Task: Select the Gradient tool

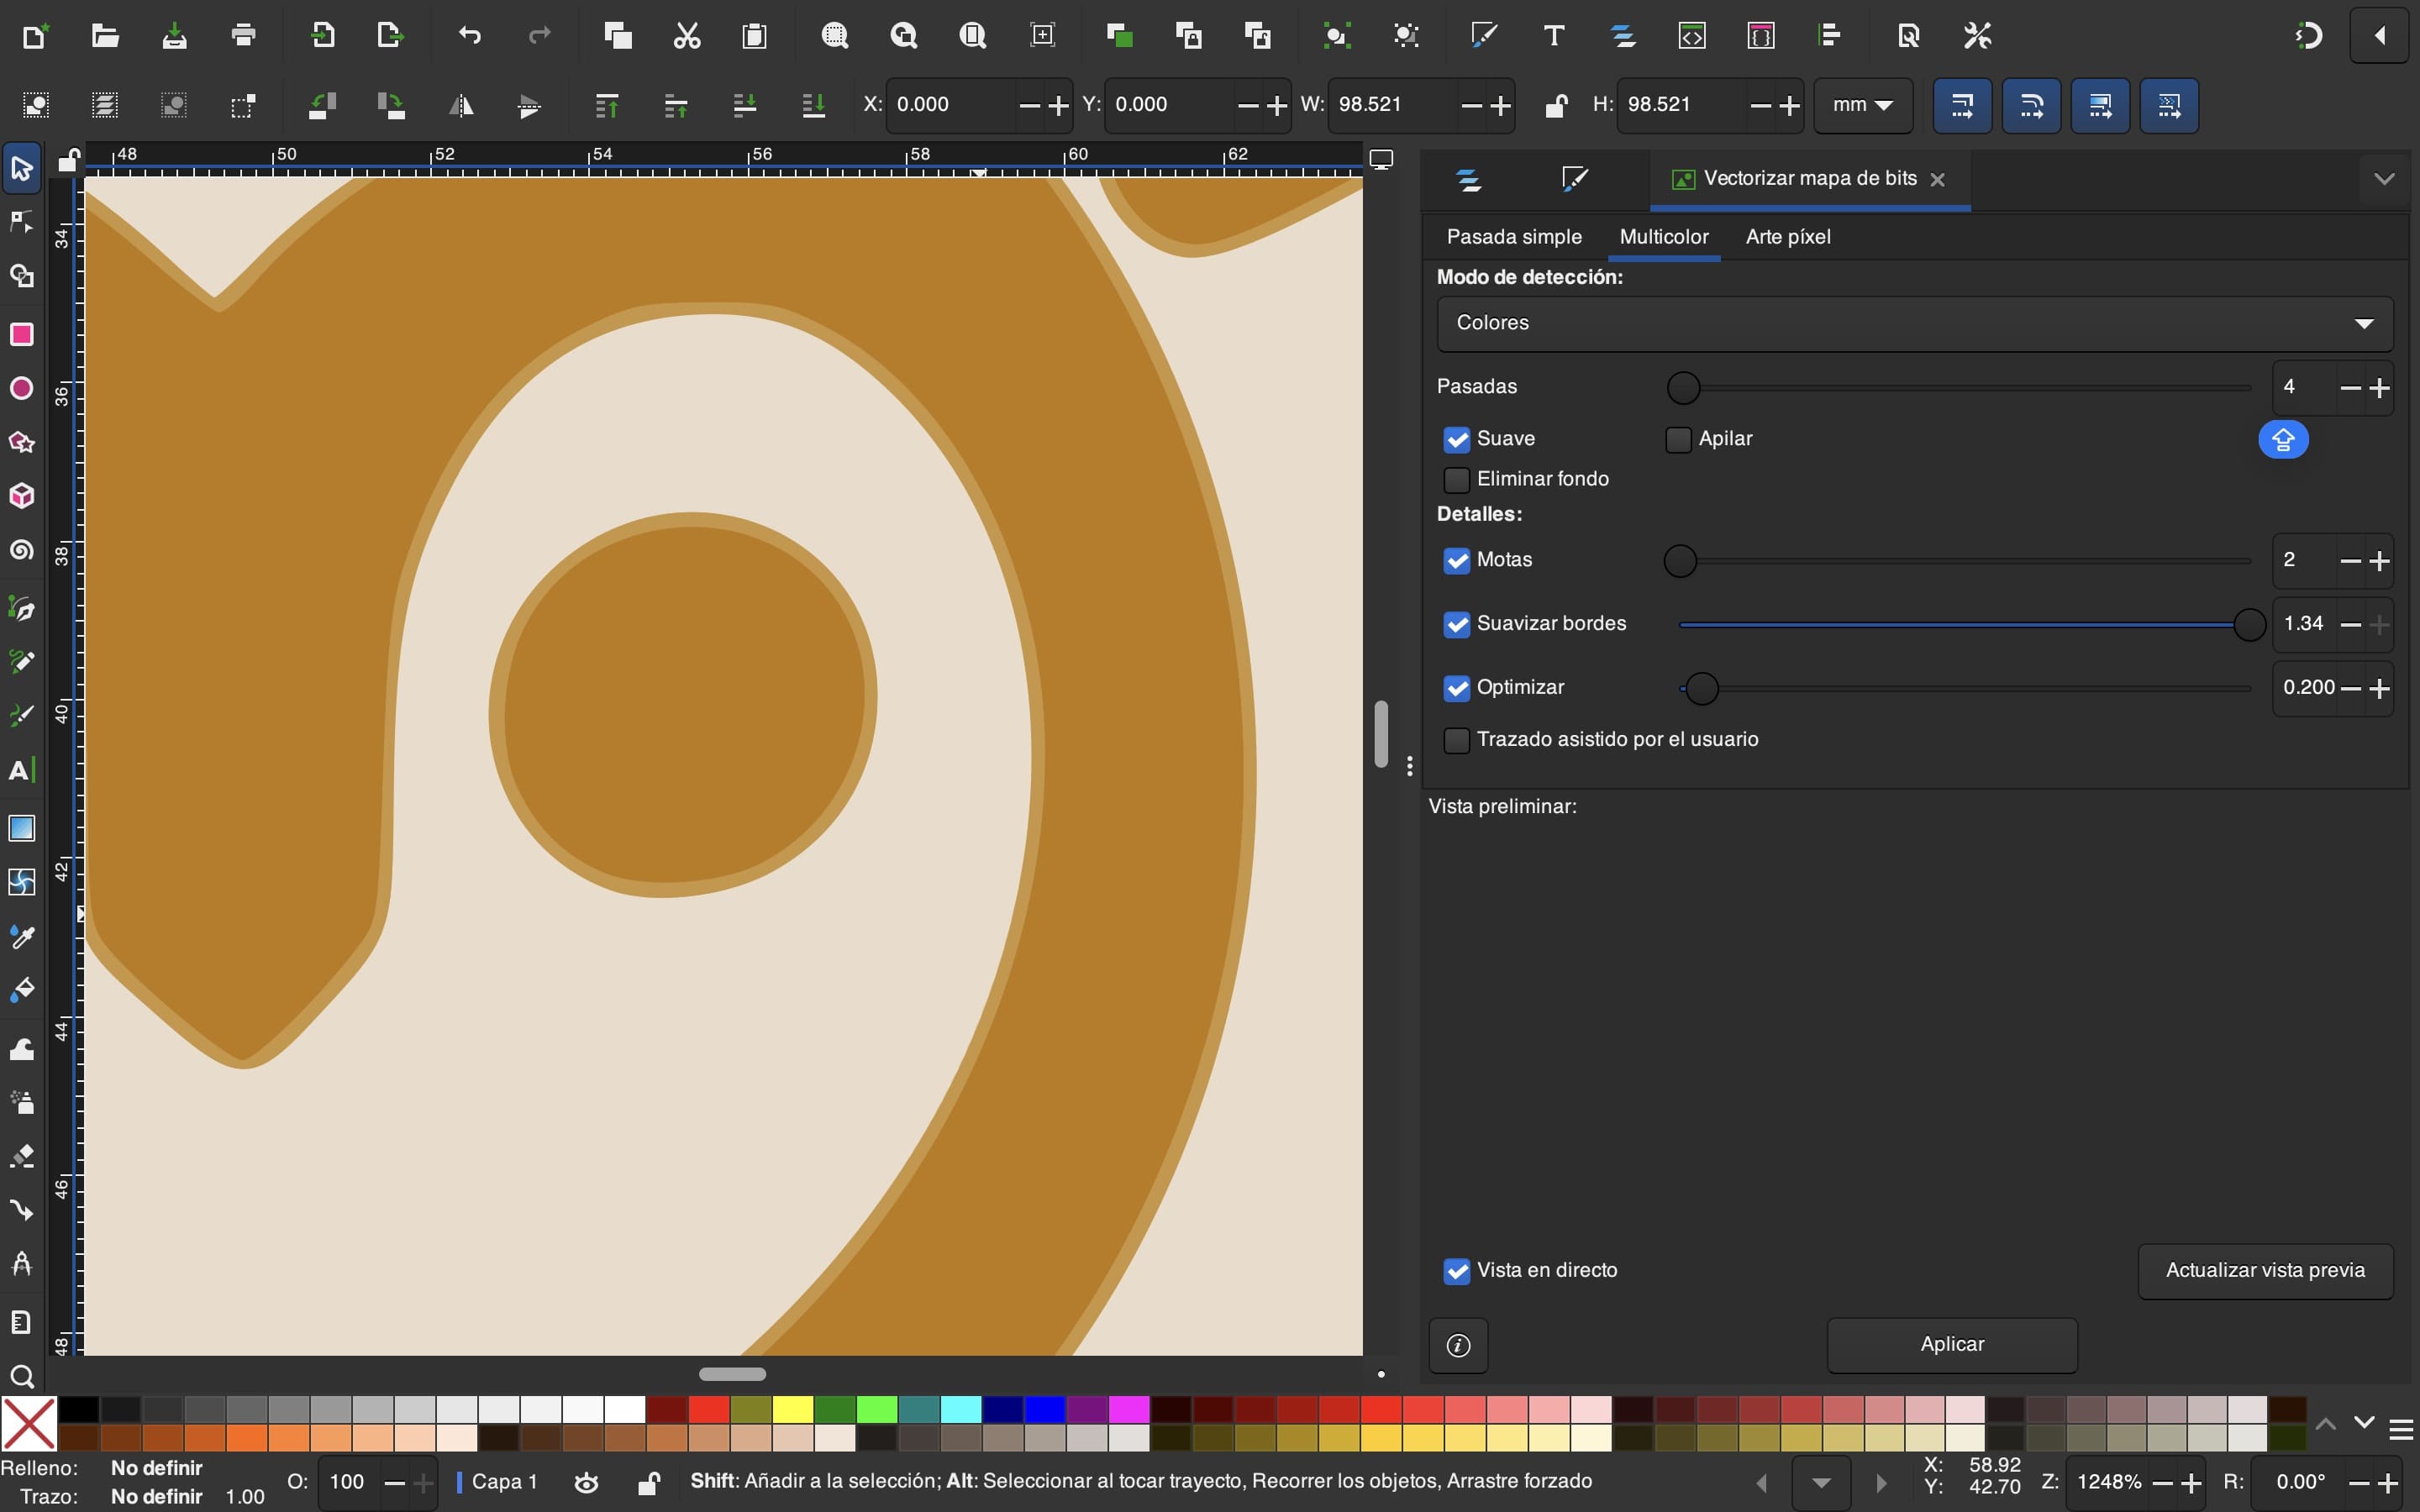Action: click(21, 828)
